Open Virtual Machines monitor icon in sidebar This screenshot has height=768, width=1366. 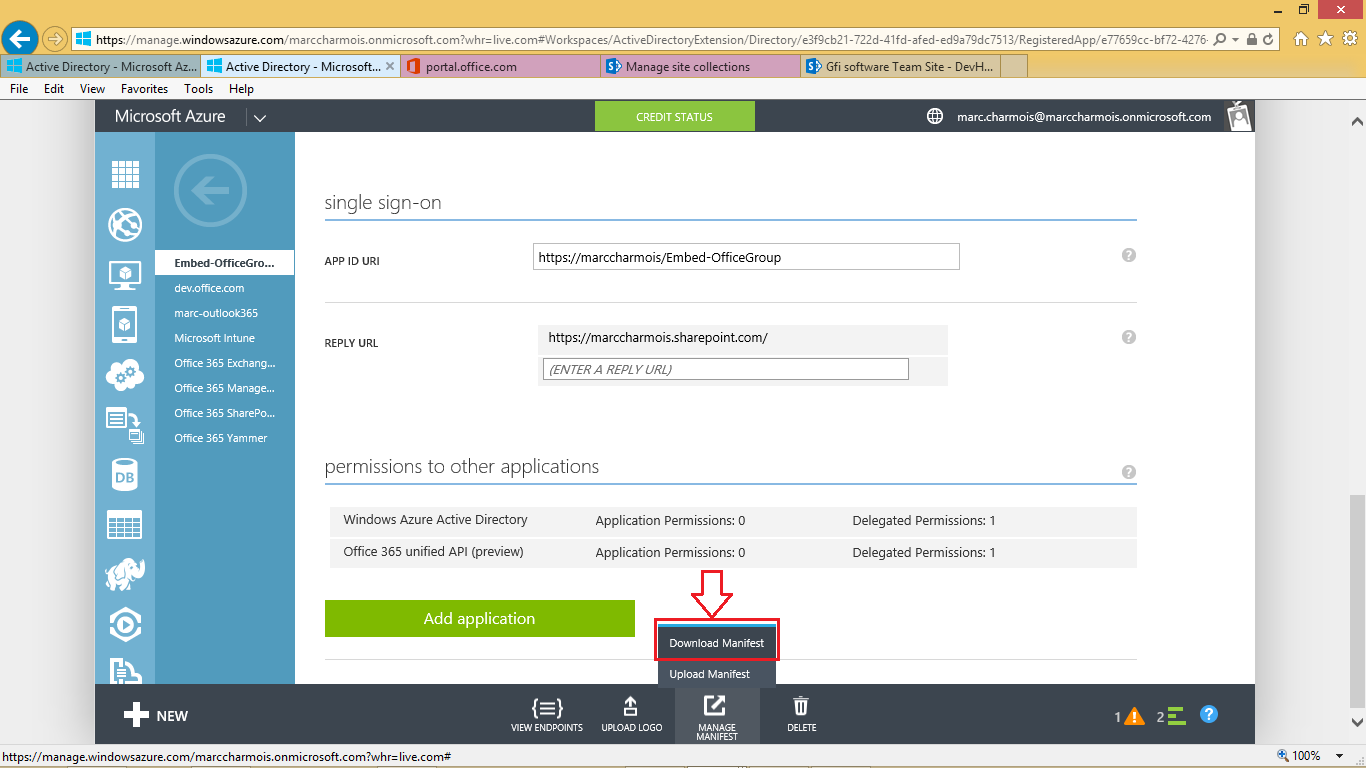(x=125, y=274)
